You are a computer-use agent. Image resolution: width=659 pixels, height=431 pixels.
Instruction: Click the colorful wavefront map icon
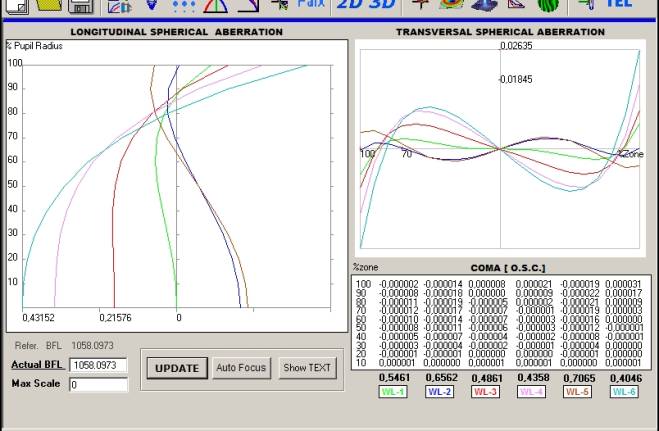click(451, 5)
